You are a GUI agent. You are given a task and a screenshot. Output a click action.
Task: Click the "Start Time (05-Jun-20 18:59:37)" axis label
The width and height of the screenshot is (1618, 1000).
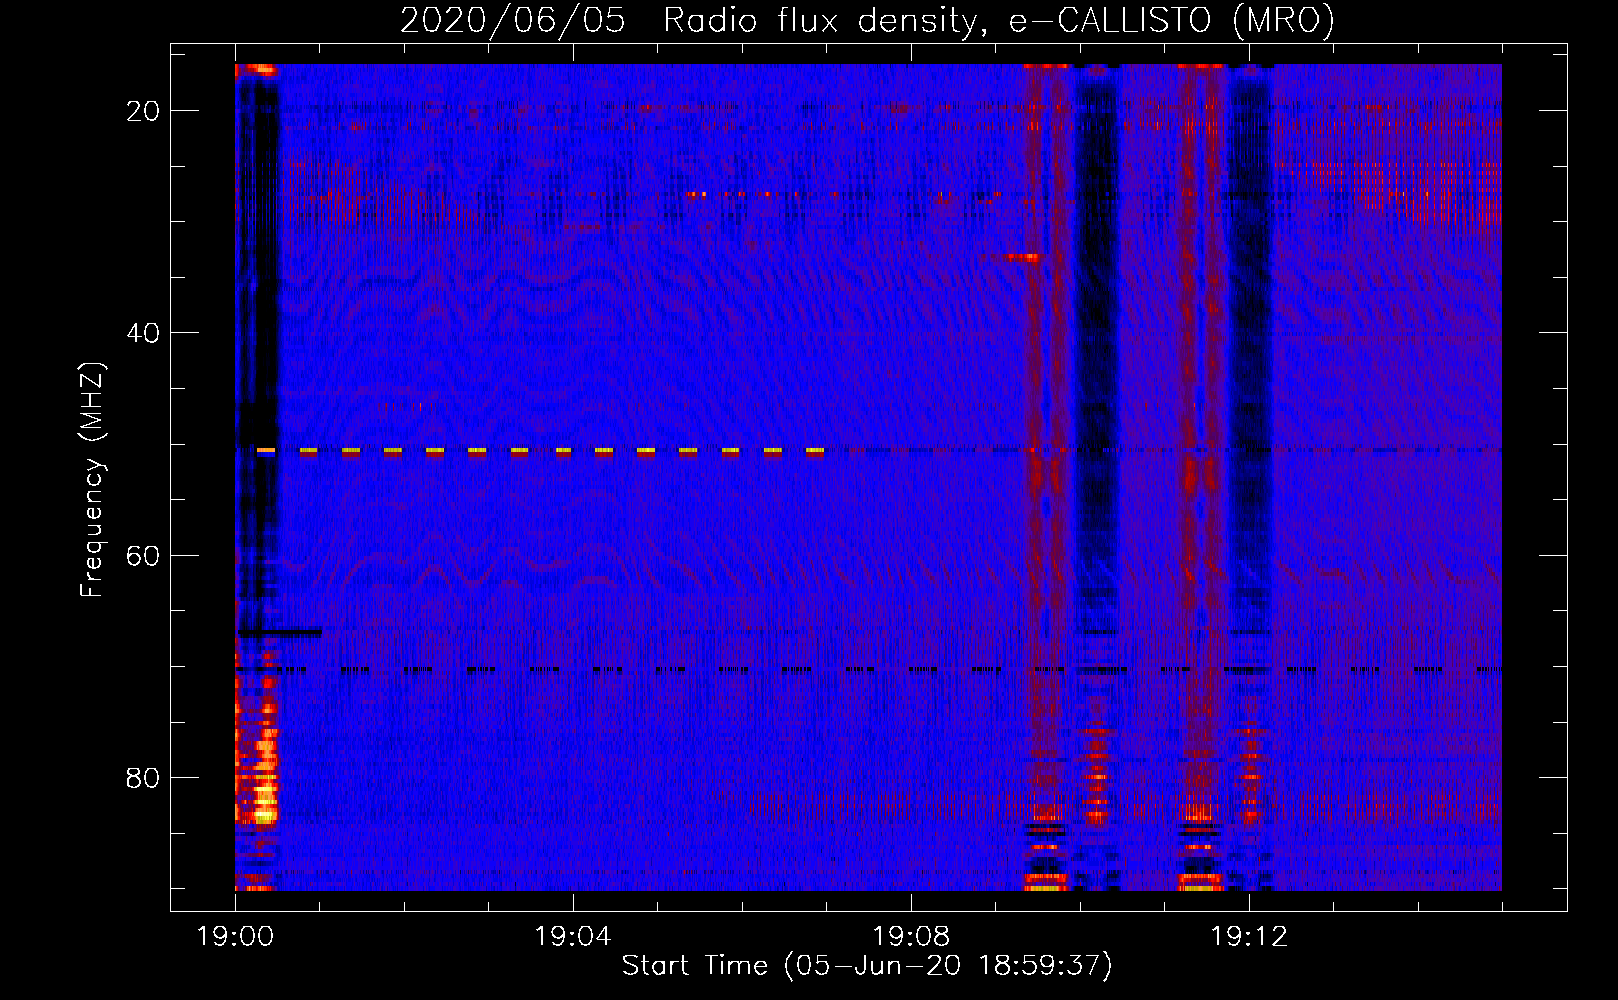867,966
